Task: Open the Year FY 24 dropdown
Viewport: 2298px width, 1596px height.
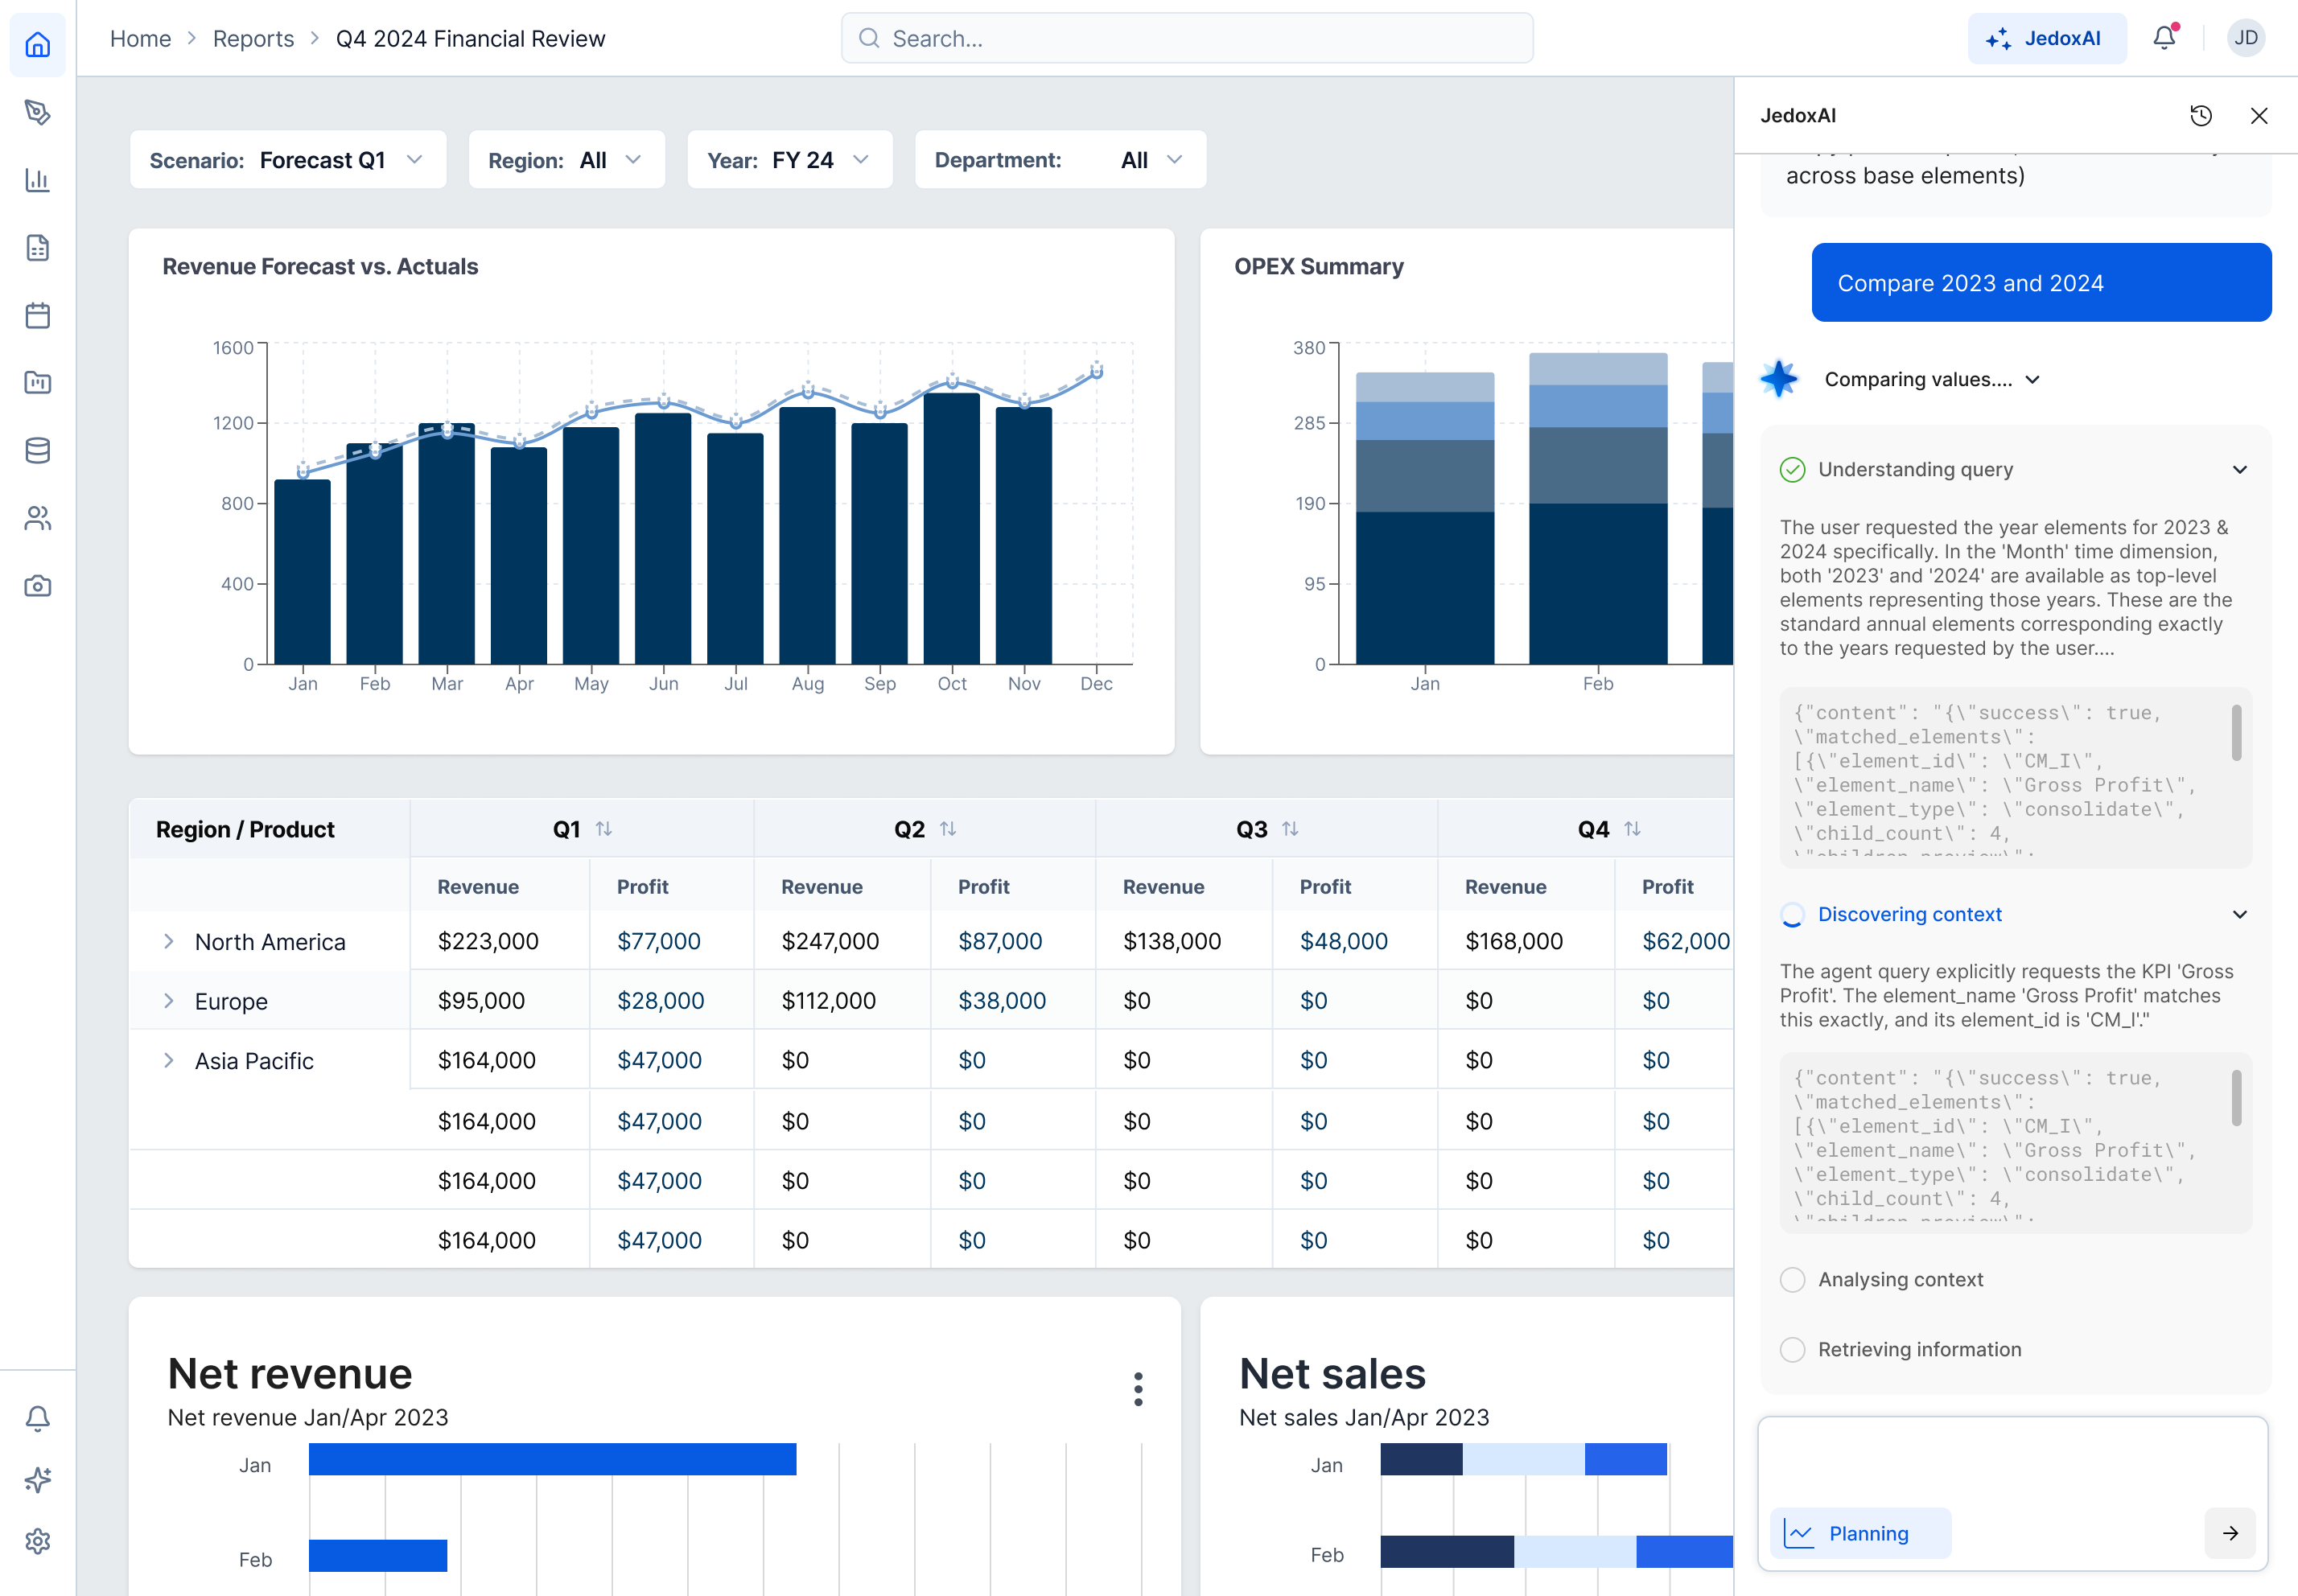Action: pyautogui.click(x=790, y=160)
